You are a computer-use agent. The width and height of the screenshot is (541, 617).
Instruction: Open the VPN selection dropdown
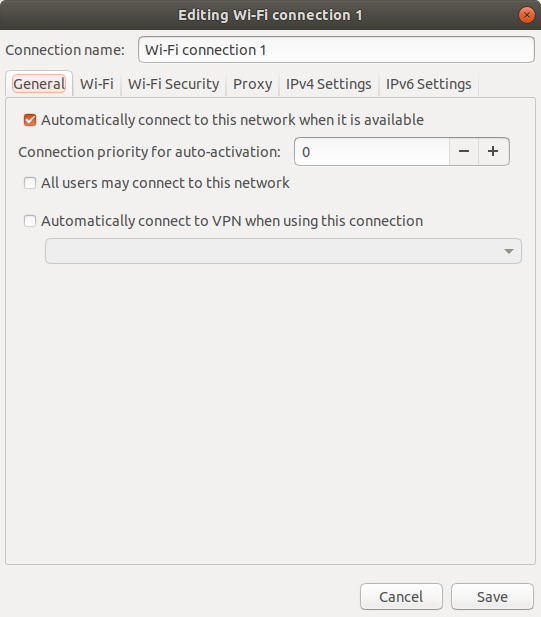point(283,251)
